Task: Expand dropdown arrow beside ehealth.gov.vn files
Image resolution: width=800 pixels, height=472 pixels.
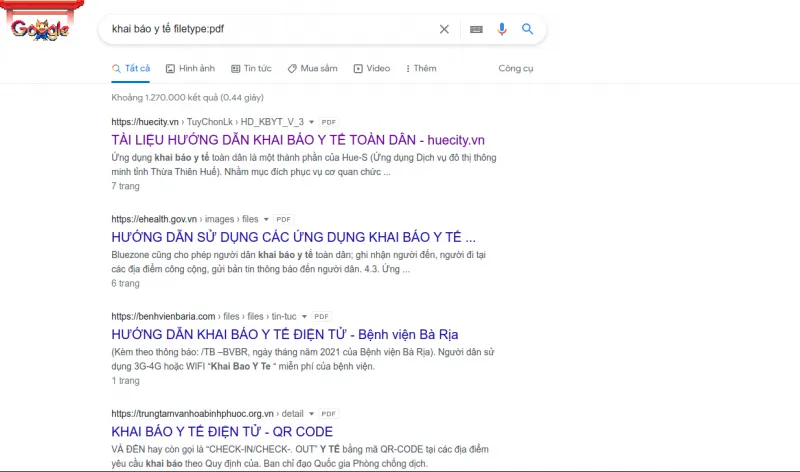Action: (x=266, y=219)
